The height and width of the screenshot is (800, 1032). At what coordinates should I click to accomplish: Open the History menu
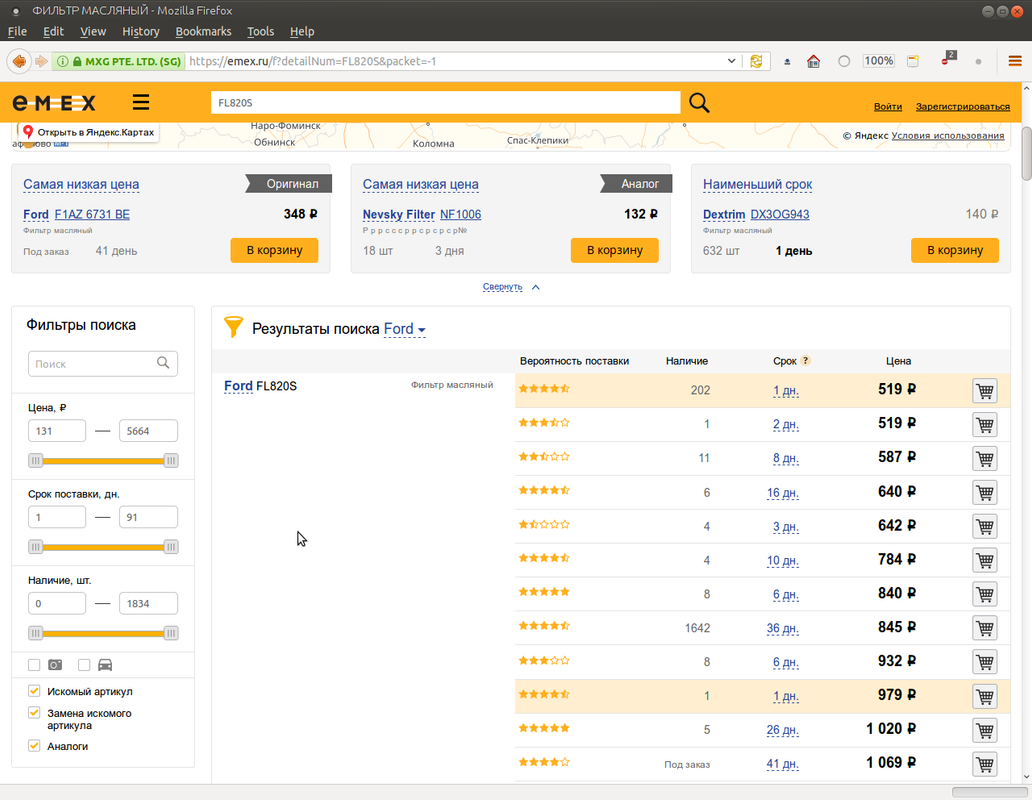(141, 32)
